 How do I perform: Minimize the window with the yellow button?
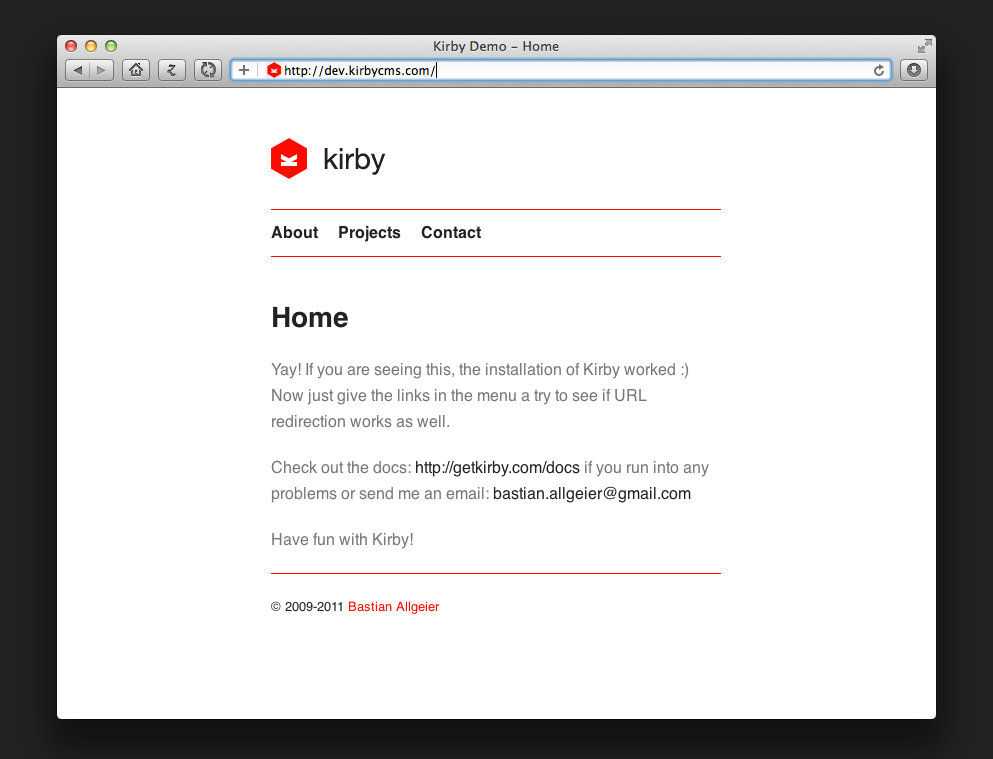pyautogui.click(x=91, y=46)
